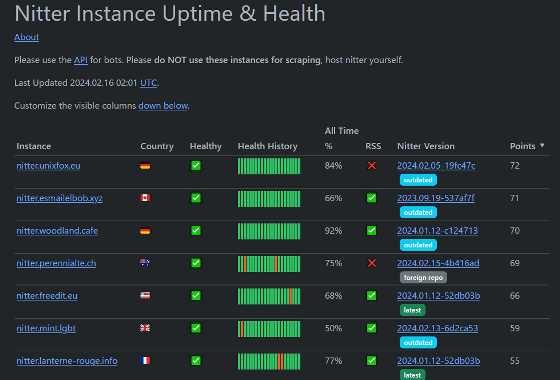Open version link 2024.02.05-19fc47c

tap(436, 166)
